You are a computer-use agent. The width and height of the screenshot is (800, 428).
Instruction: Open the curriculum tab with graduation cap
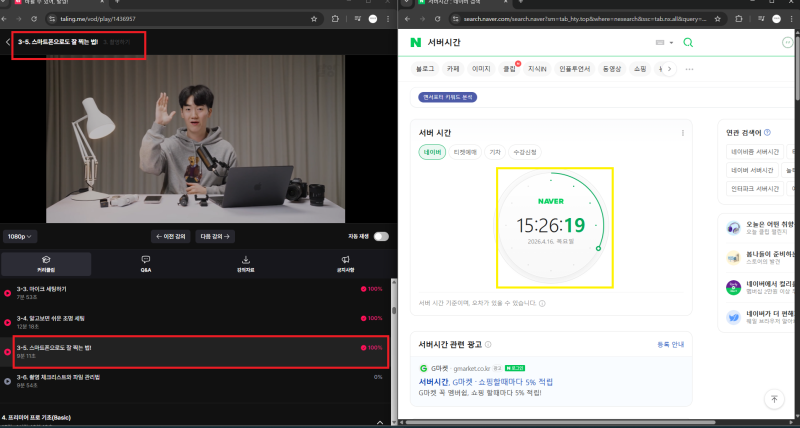(46, 264)
